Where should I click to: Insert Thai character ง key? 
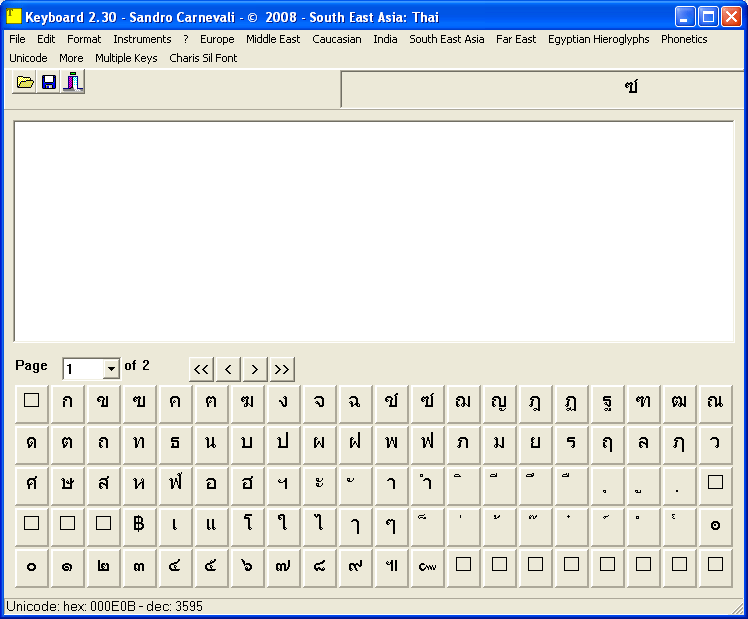[283, 404]
